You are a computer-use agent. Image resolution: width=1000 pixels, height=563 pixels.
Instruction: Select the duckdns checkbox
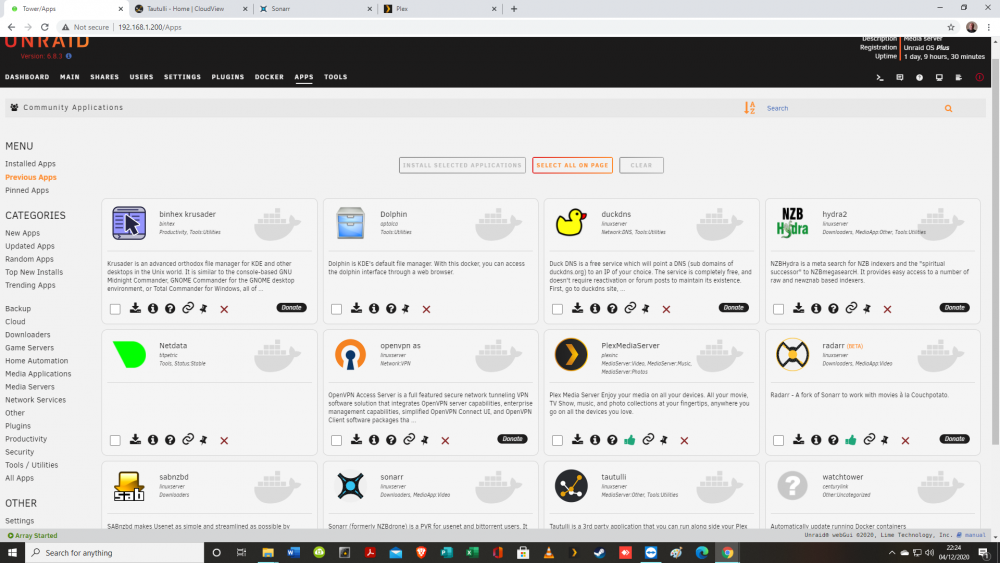click(557, 309)
